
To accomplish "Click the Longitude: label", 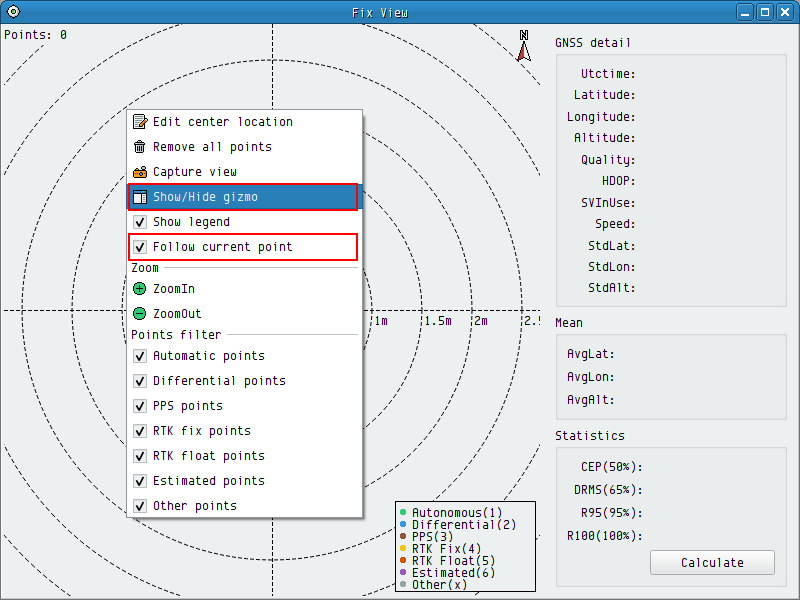I will coord(601,117).
